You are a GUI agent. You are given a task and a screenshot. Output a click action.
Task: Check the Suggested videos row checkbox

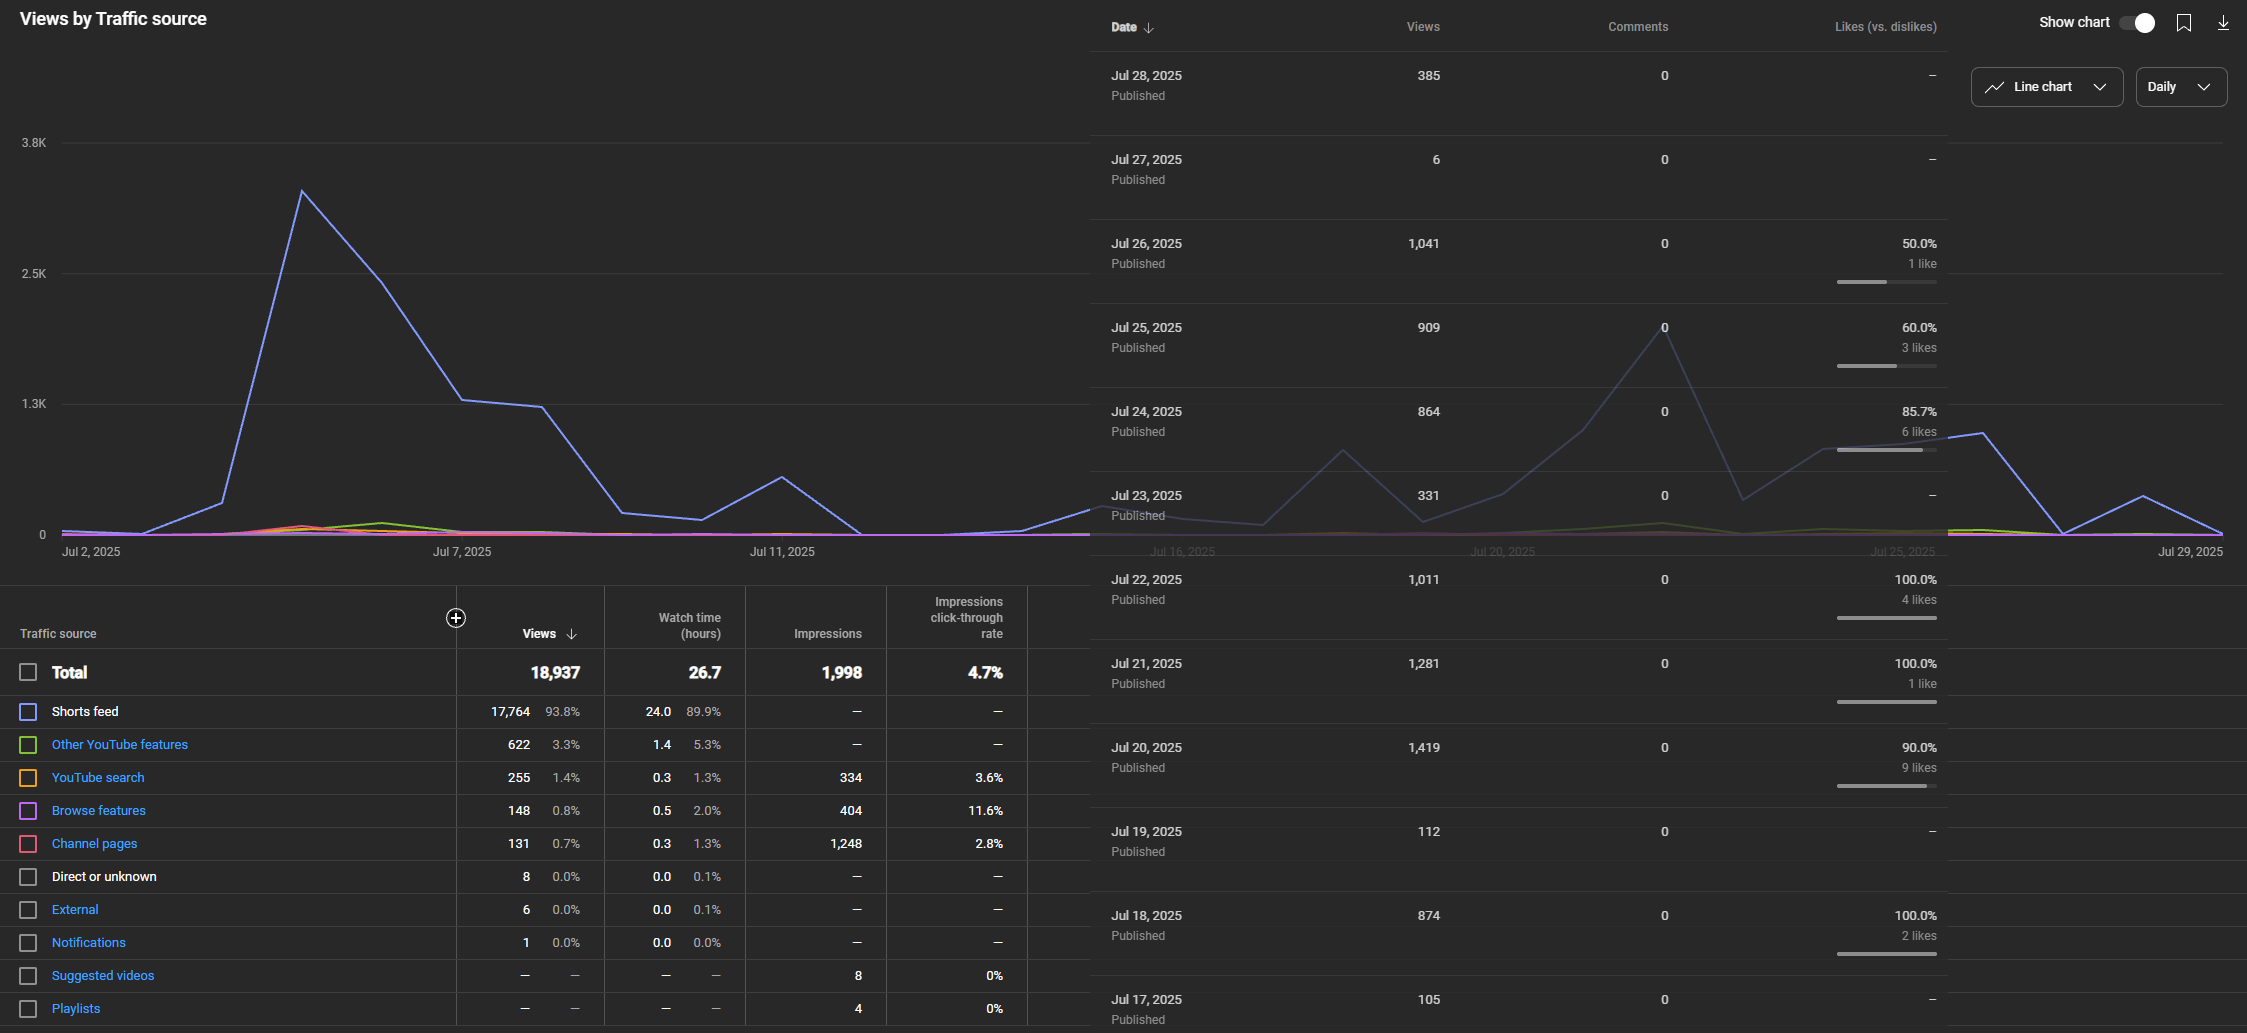click(x=28, y=976)
